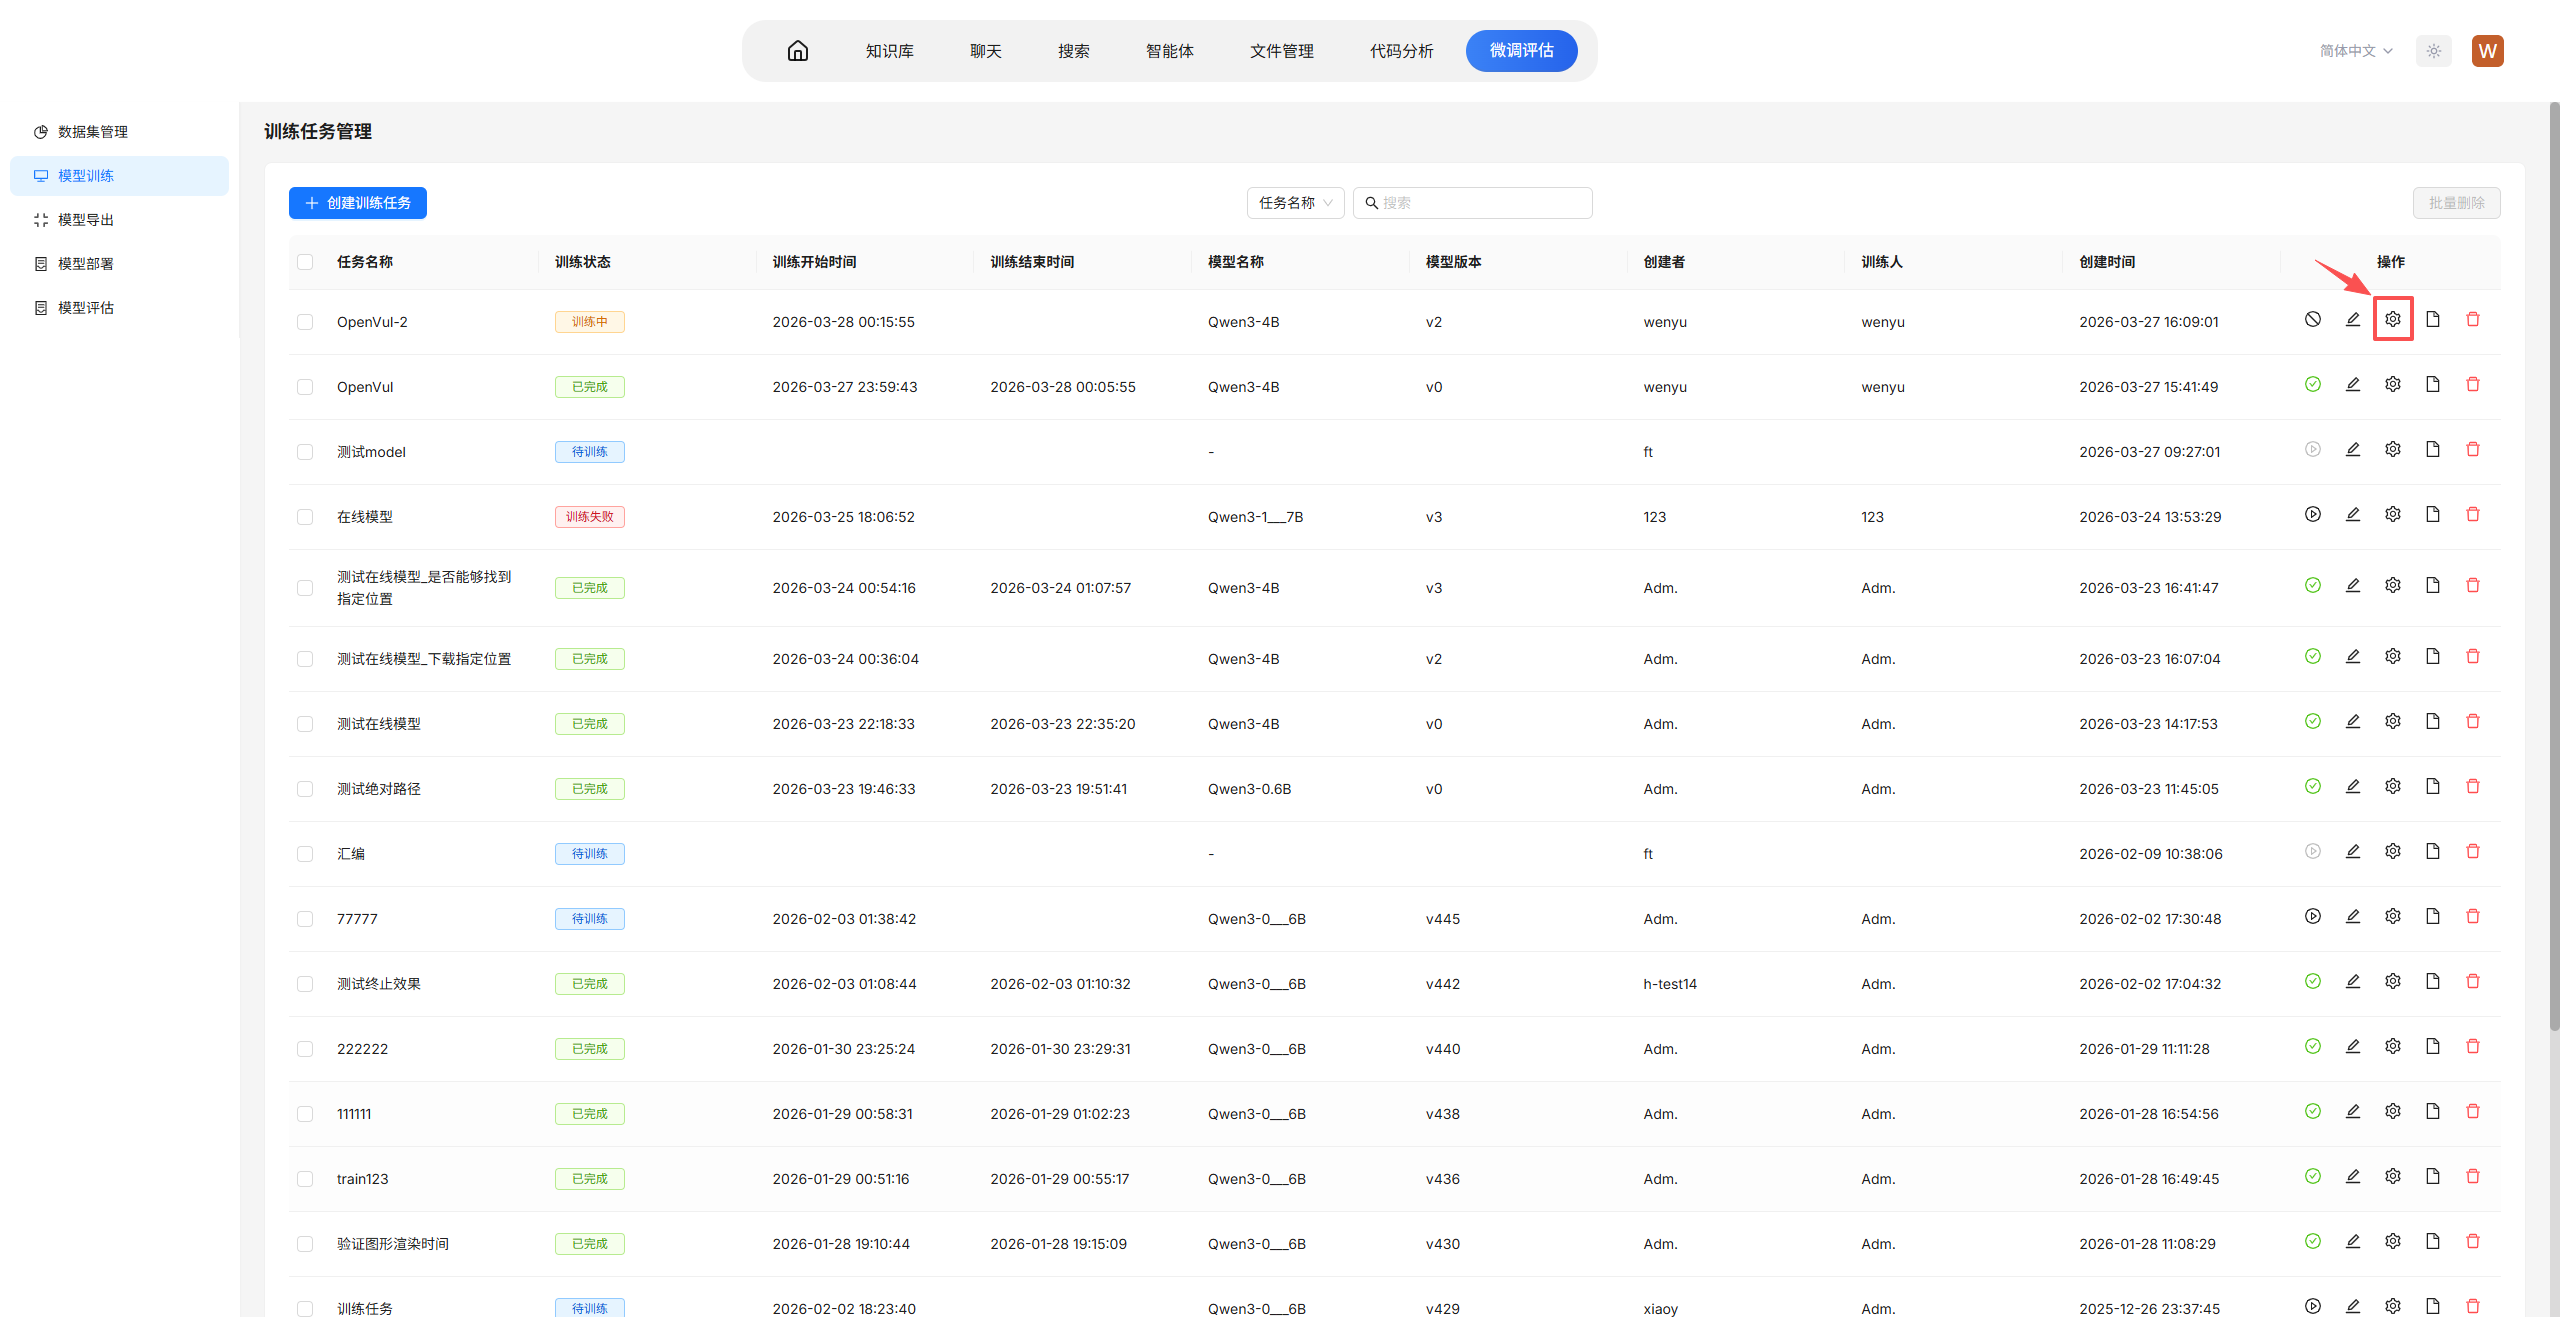Viewport: 2560px width, 1317px height.
Task: Delete the 在线模型 task via trash icon
Action: (2472, 514)
